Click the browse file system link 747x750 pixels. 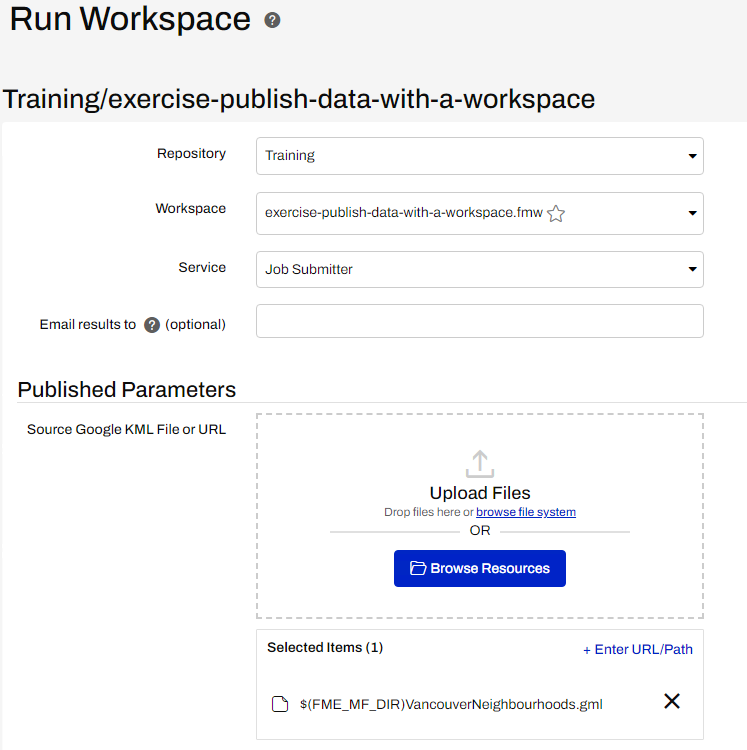click(526, 512)
